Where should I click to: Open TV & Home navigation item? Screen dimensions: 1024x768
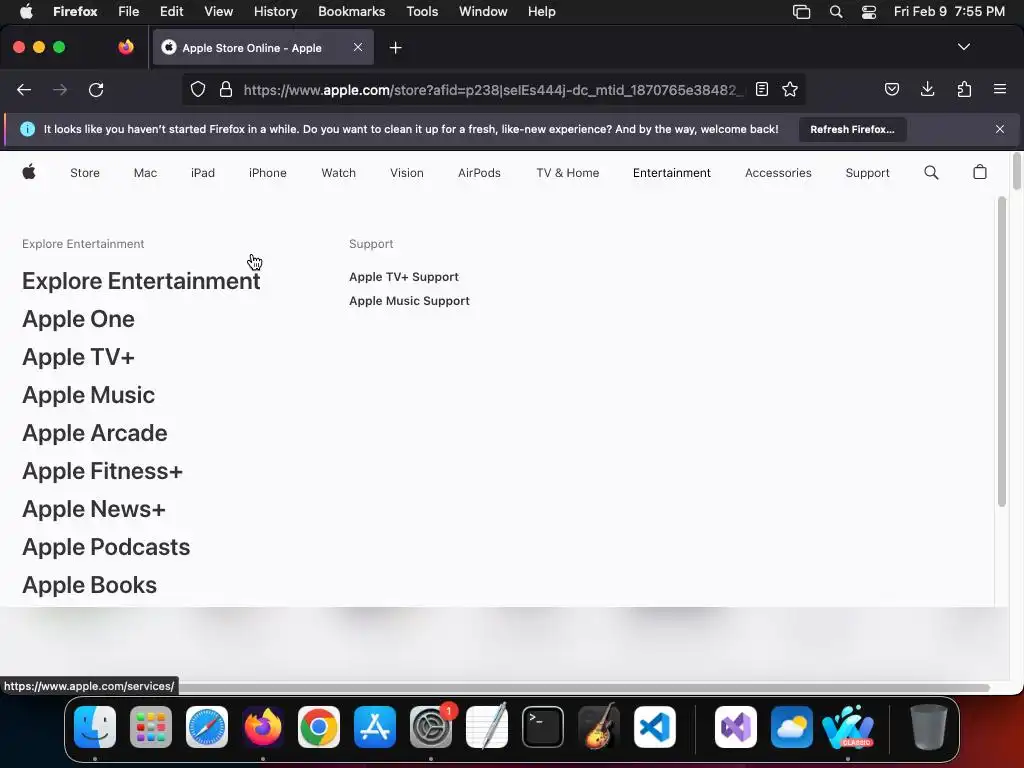click(568, 173)
